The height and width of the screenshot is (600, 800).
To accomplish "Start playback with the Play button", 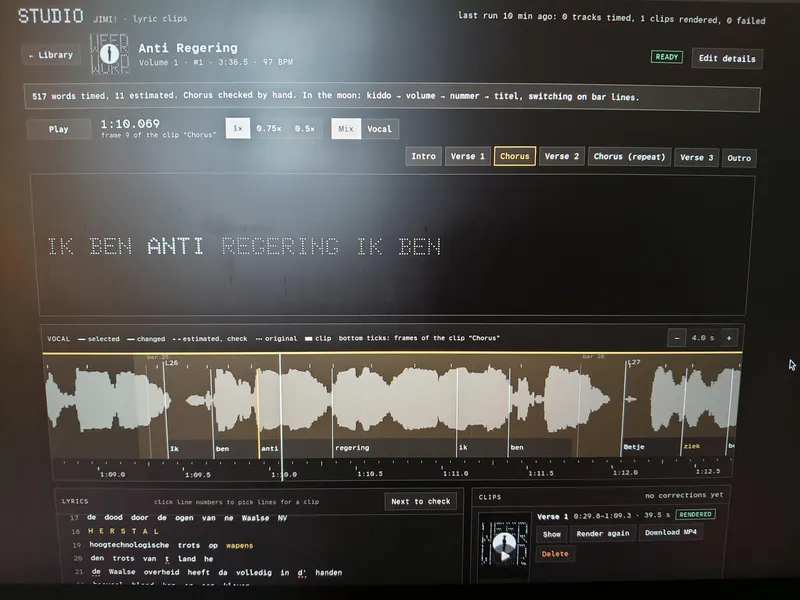I will pos(59,129).
